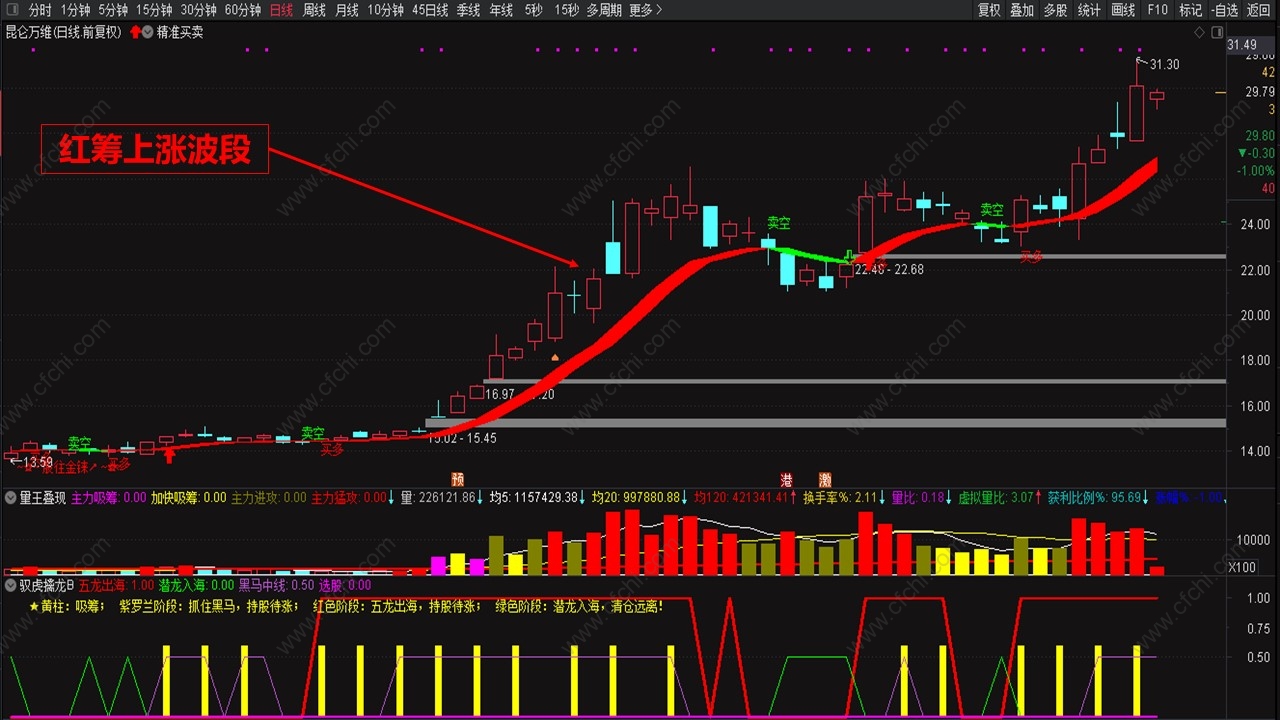Open F10 company info

point(1157,10)
